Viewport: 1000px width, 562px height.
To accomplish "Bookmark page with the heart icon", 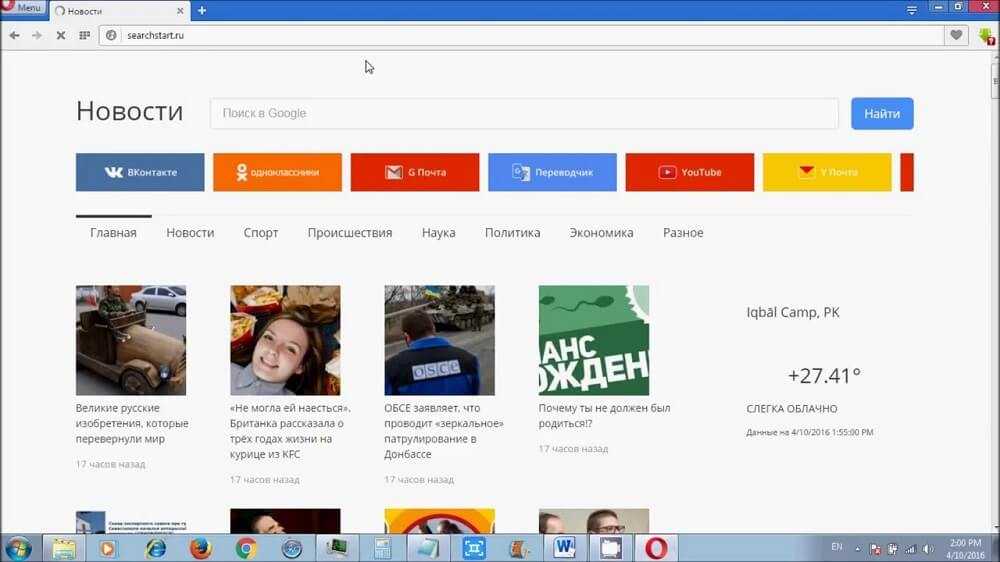I will (957, 35).
